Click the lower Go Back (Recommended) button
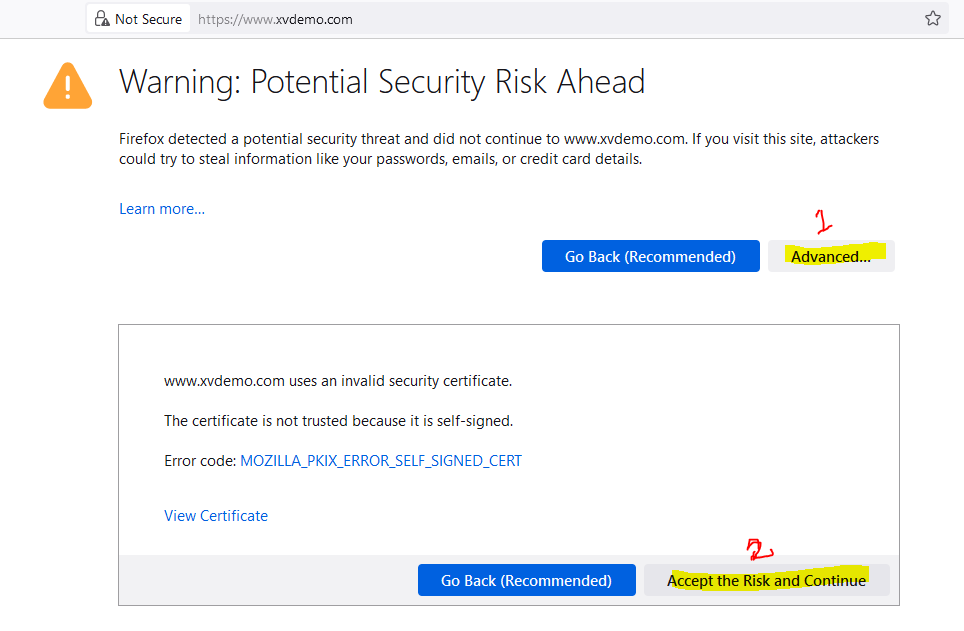The width and height of the screenshot is (964, 631). point(527,580)
